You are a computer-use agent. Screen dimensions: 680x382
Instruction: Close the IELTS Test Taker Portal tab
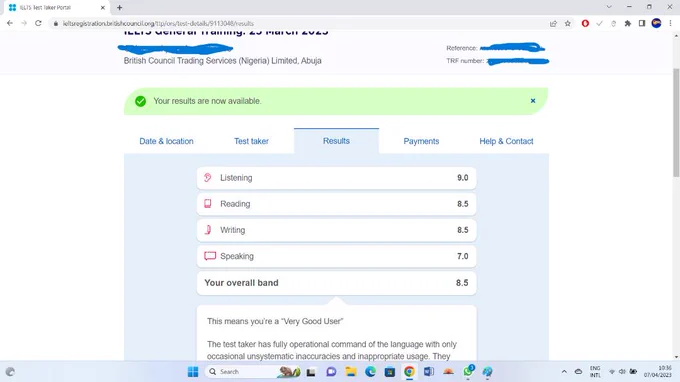click(x=103, y=7)
